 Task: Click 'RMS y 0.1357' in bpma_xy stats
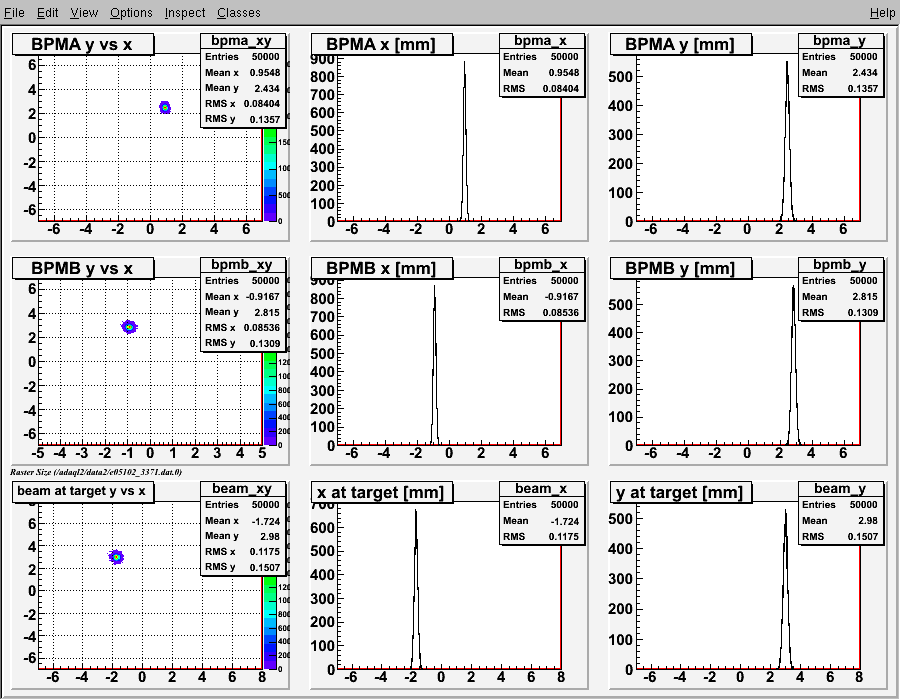coord(243,119)
